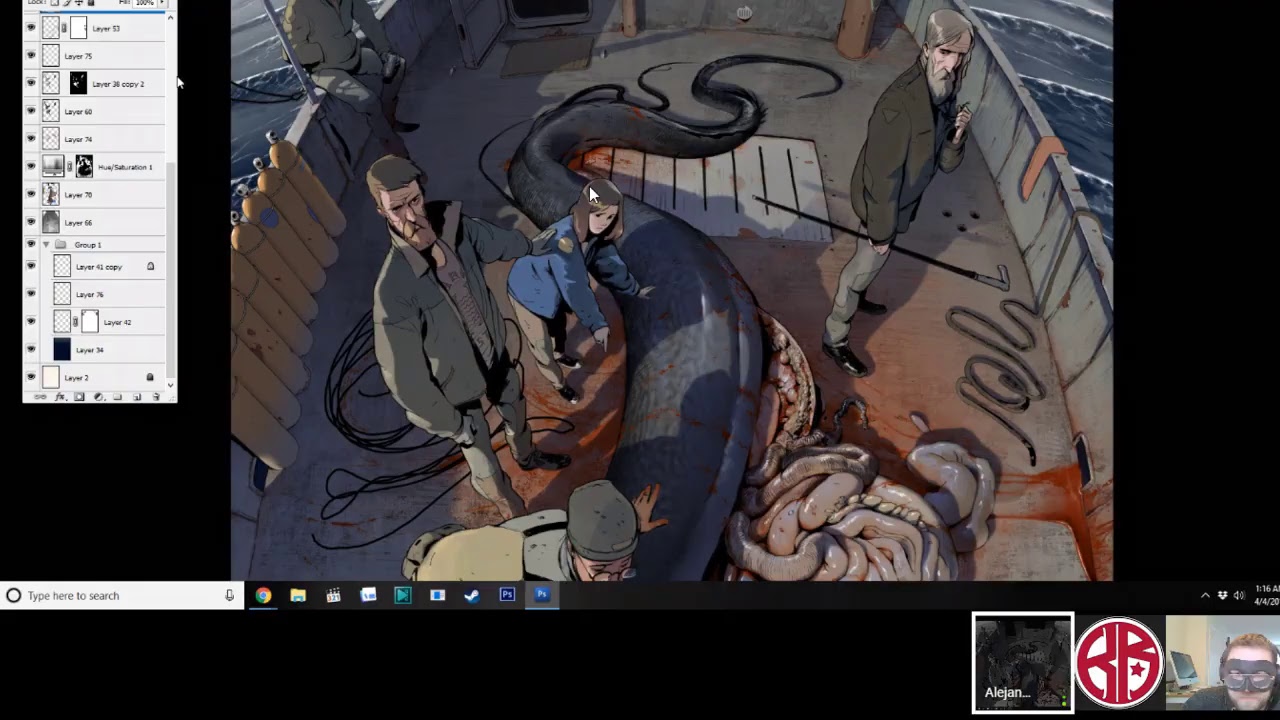Hide Layer 34 using the eye icon
This screenshot has height=720, width=1280.
[31, 349]
